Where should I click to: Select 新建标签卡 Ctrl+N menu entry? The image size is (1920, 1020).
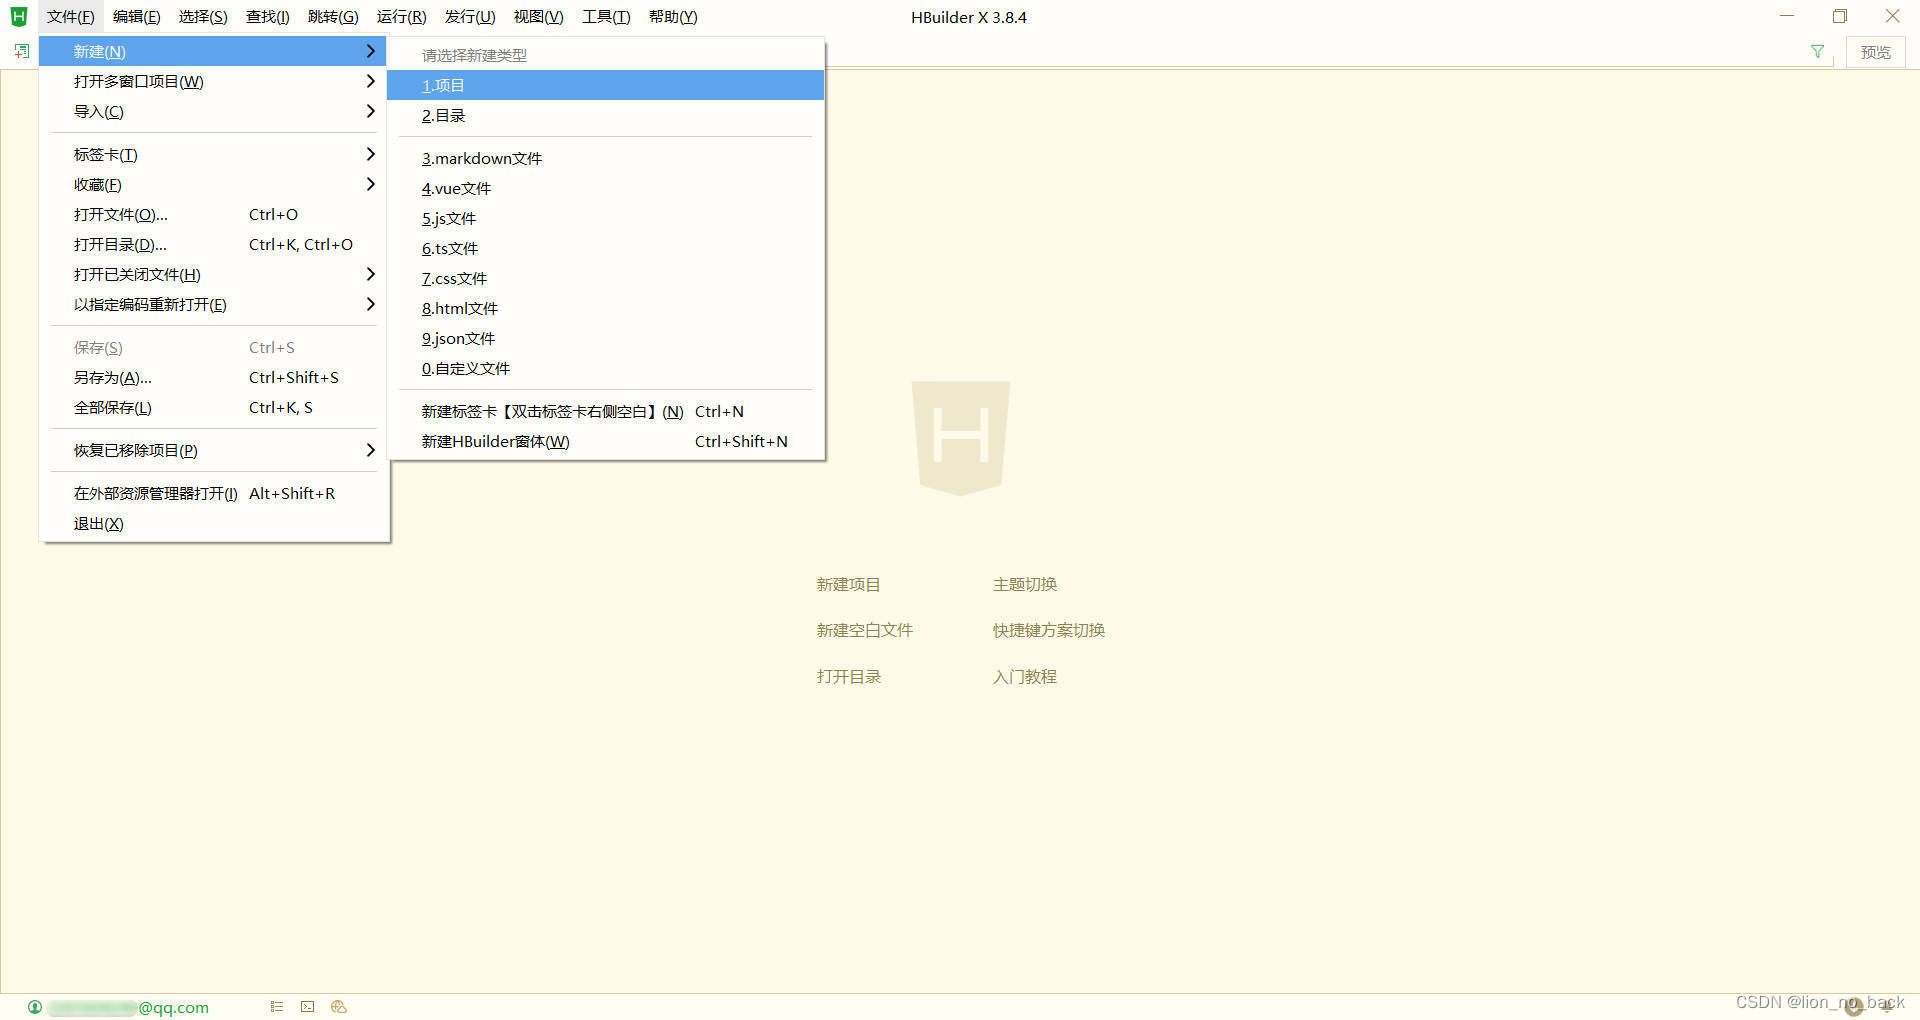tap(605, 411)
